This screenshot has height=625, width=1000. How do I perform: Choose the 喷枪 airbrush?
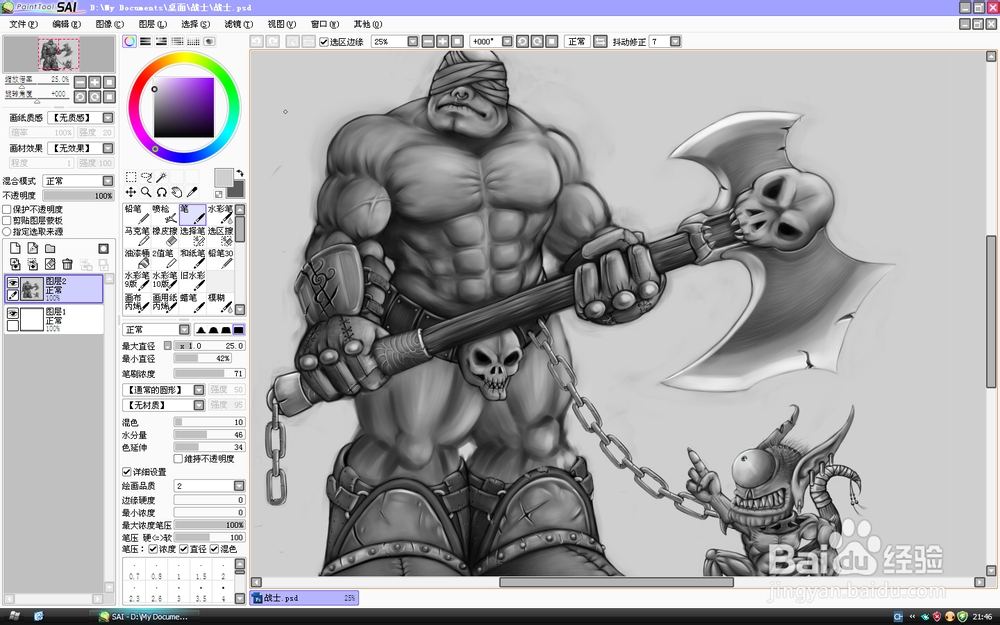pos(165,214)
